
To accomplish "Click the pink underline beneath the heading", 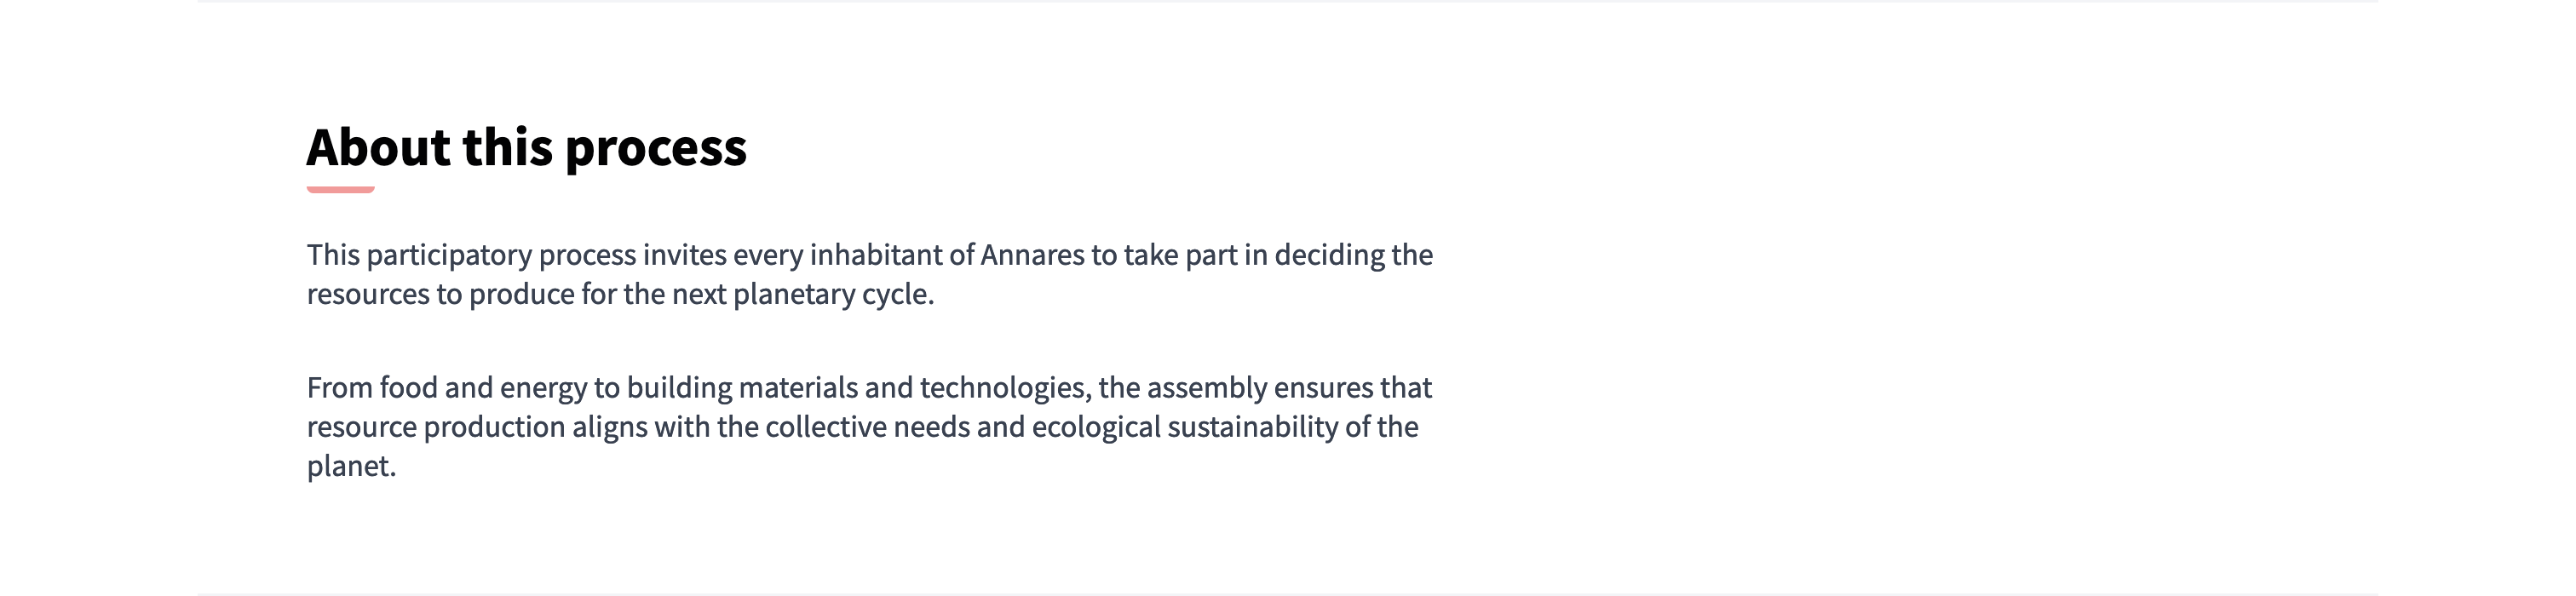I will pyautogui.click(x=340, y=189).
